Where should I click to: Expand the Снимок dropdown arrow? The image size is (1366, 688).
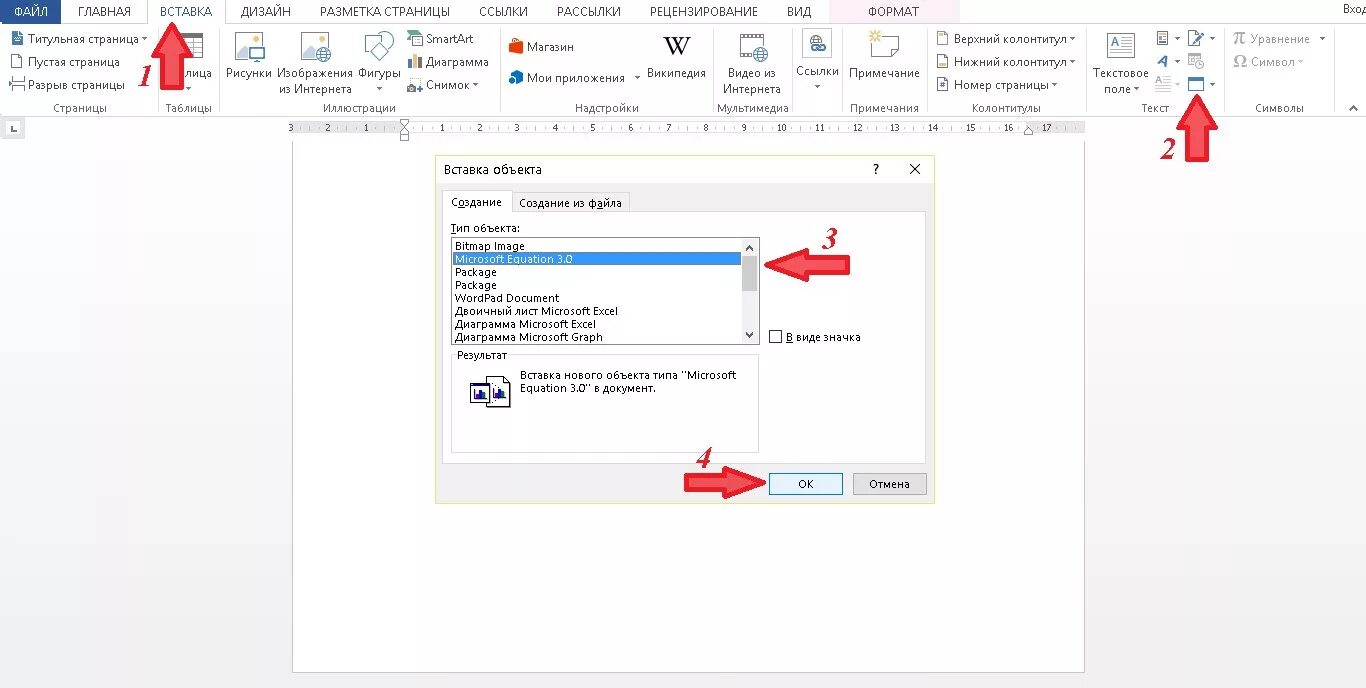(476, 85)
